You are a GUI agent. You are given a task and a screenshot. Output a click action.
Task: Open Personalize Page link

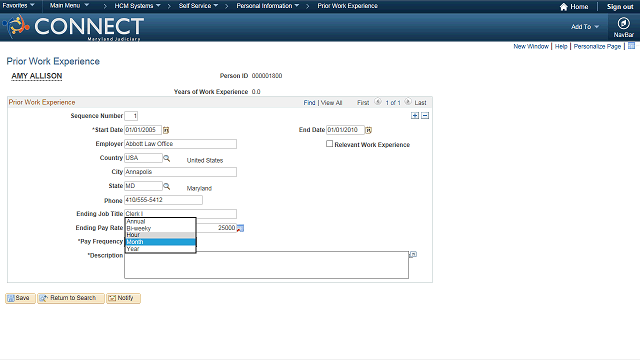597,47
